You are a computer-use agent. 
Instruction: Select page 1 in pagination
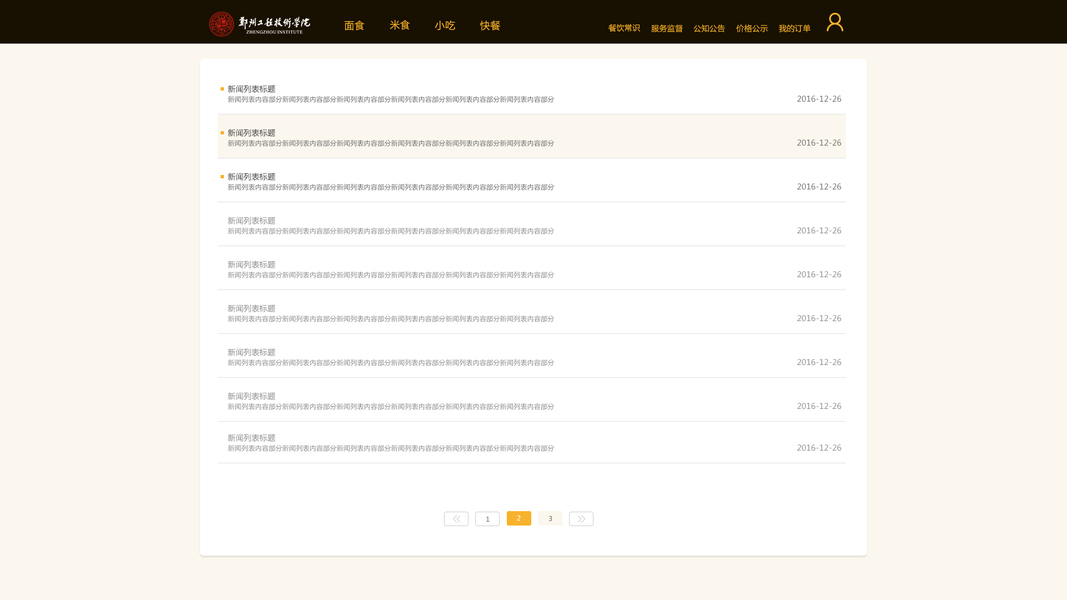(487, 518)
